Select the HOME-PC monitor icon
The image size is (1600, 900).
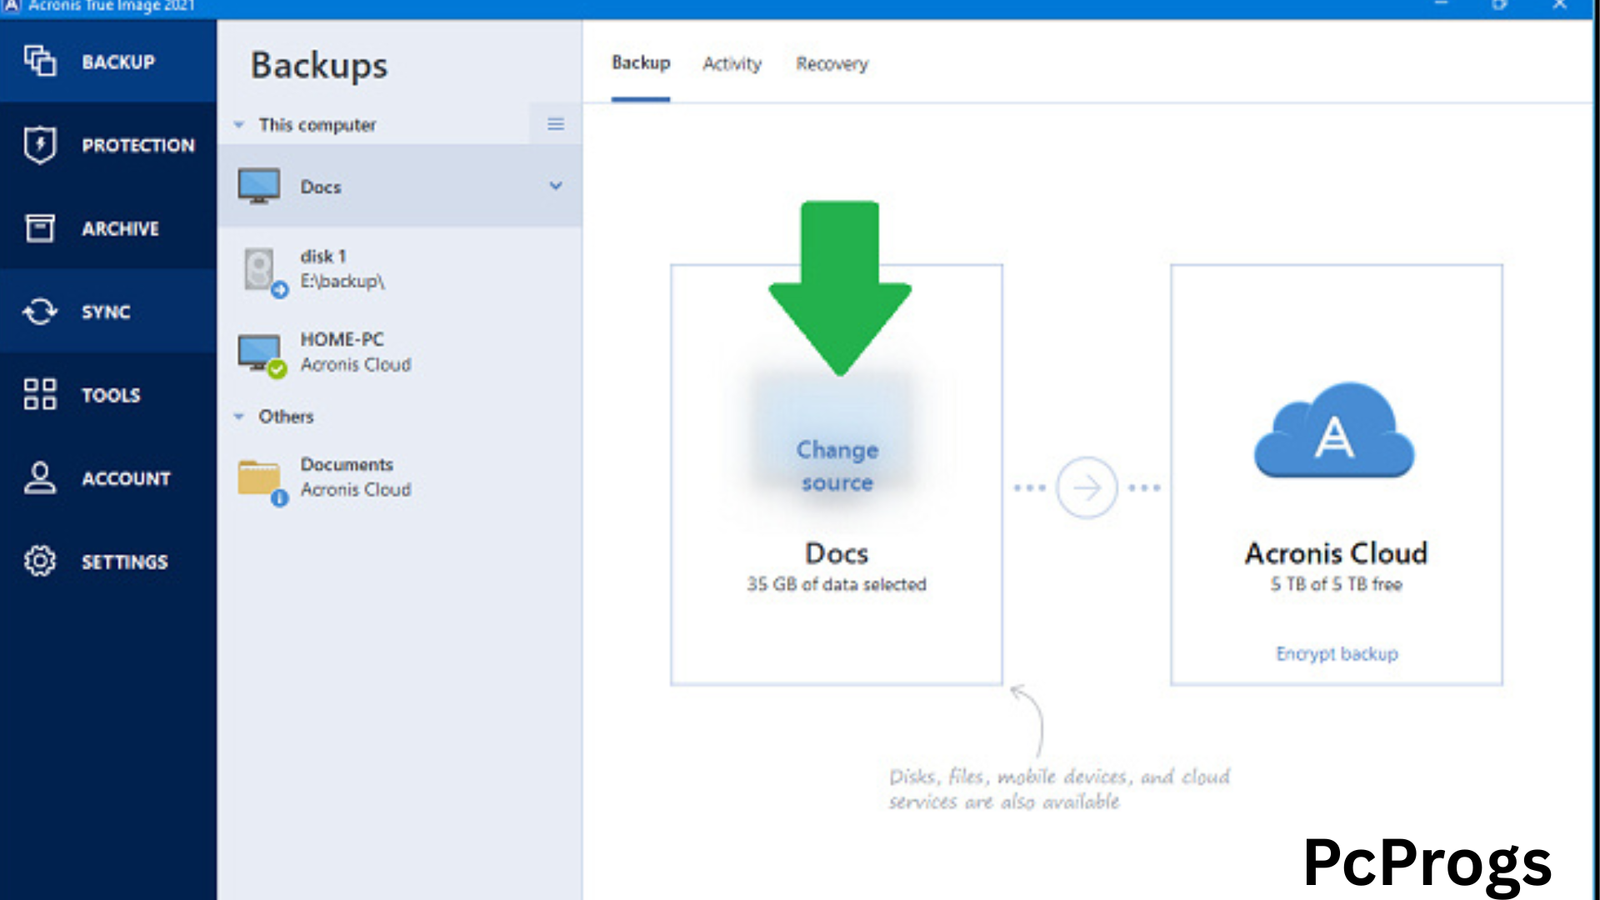[x=262, y=355]
